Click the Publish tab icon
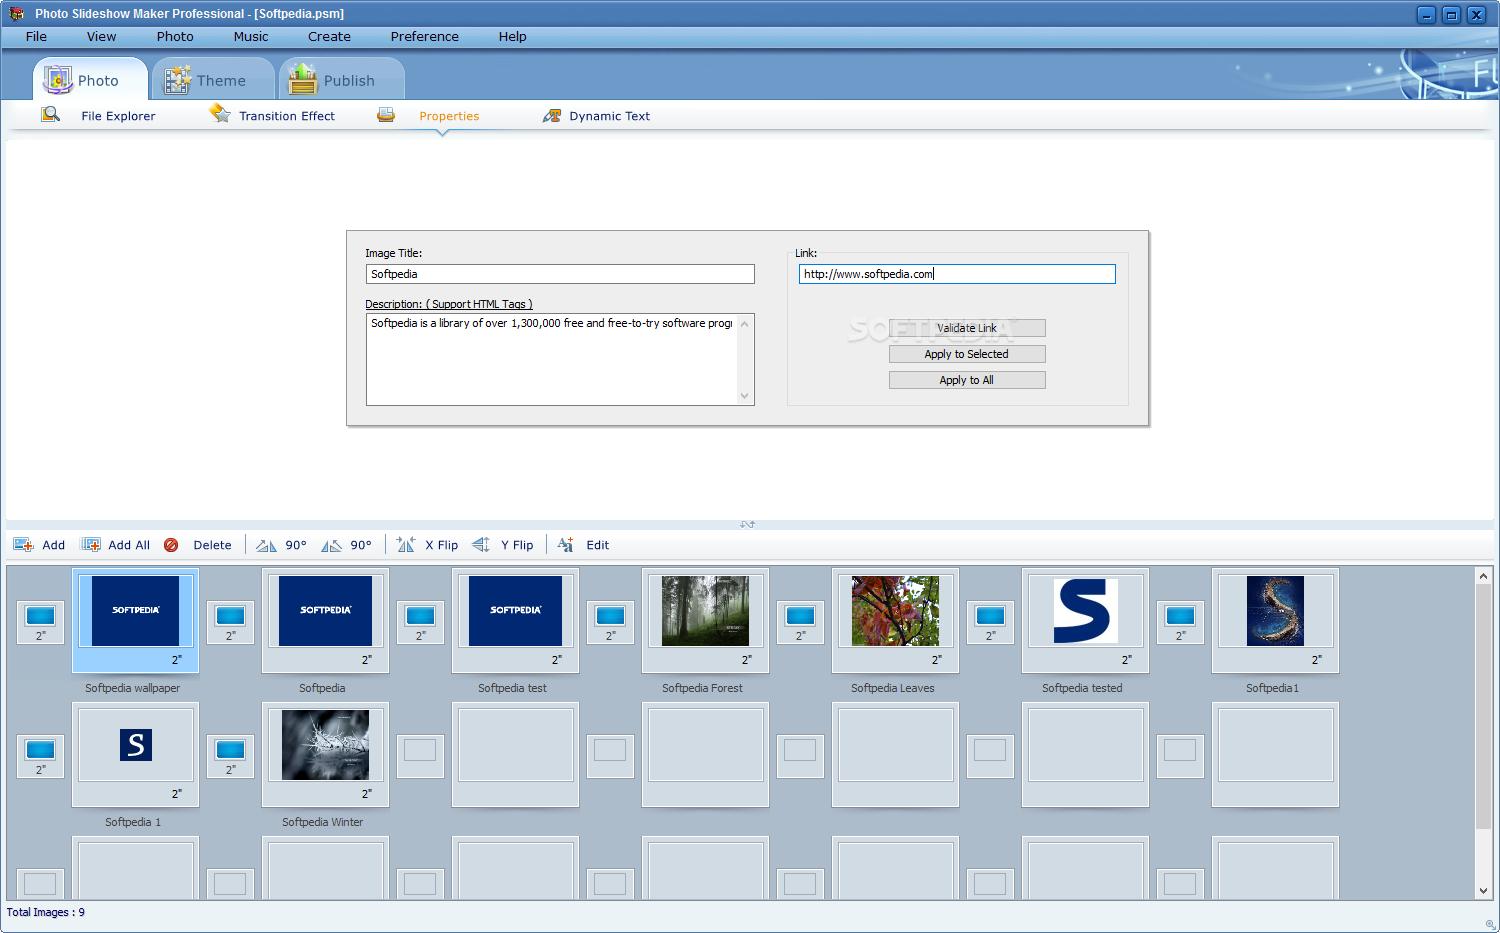1500x933 pixels. (x=303, y=79)
